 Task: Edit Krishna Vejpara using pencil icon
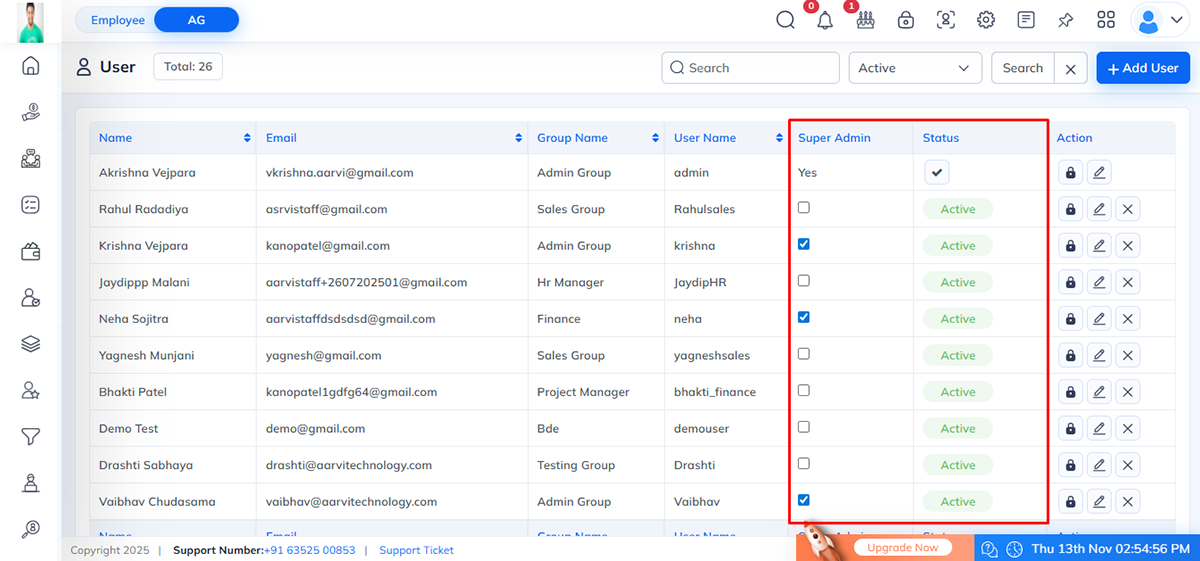(x=1099, y=246)
